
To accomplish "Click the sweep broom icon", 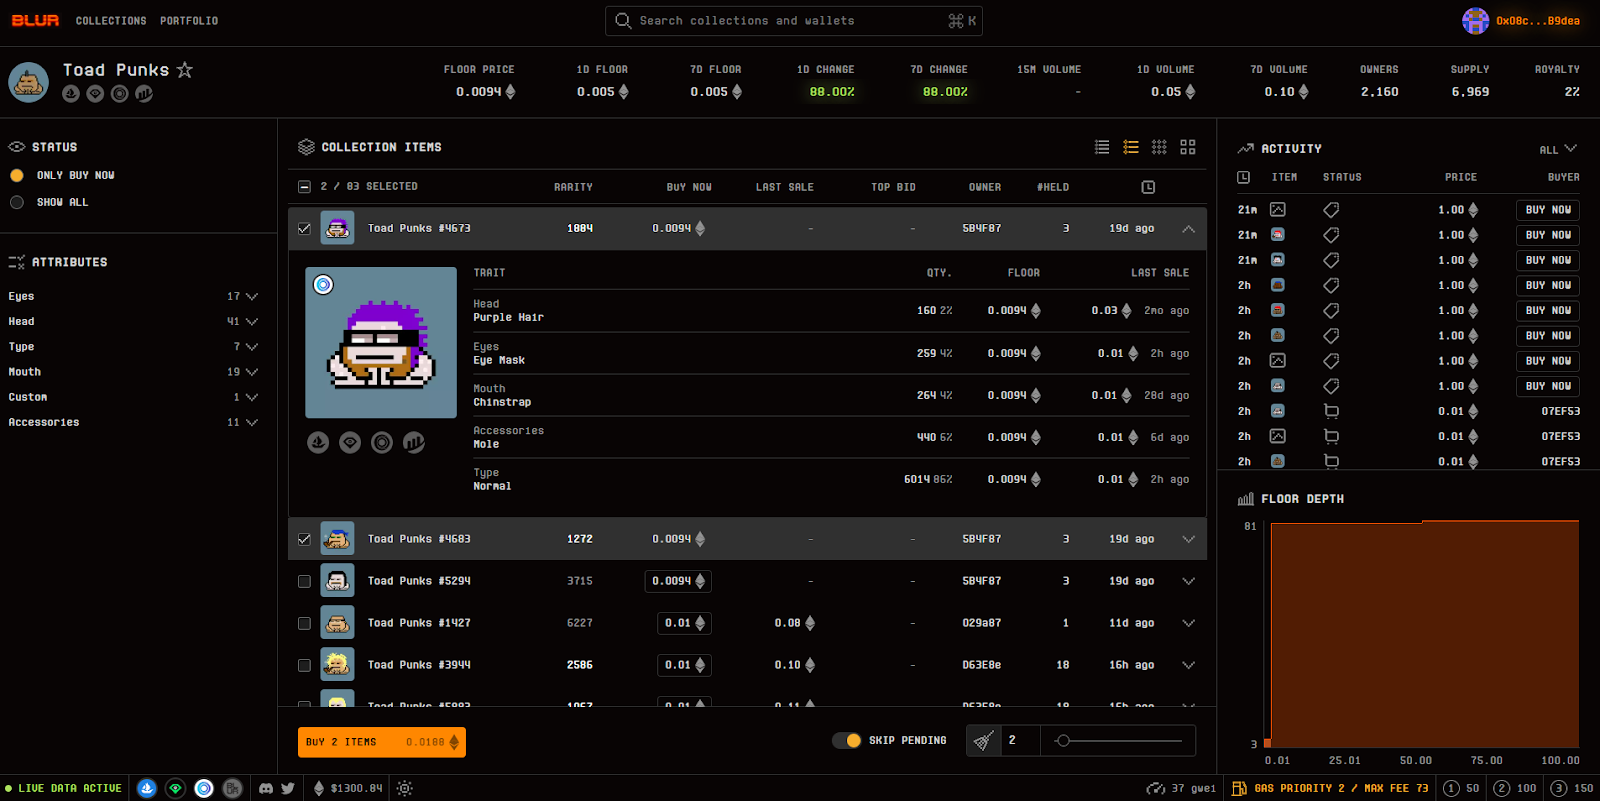I will click(x=984, y=741).
